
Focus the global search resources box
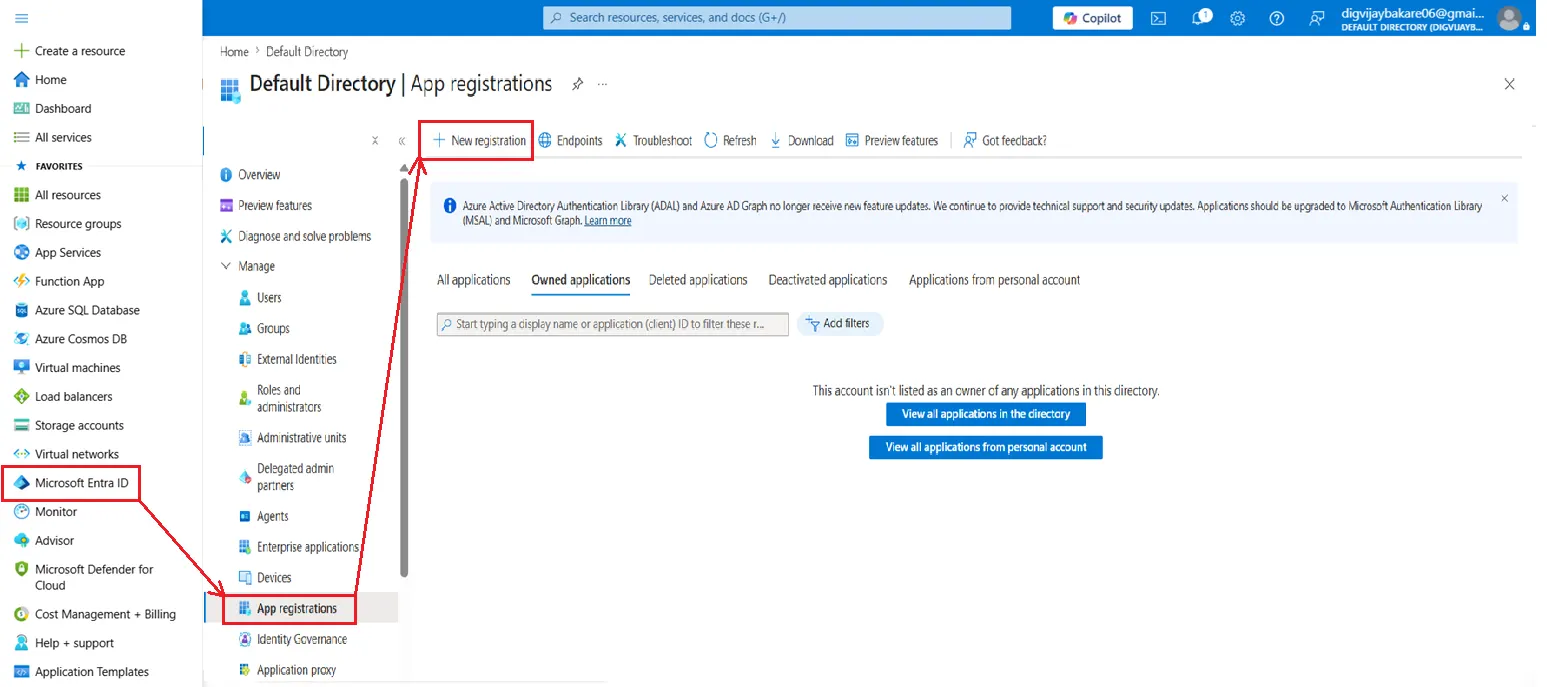(777, 18)
